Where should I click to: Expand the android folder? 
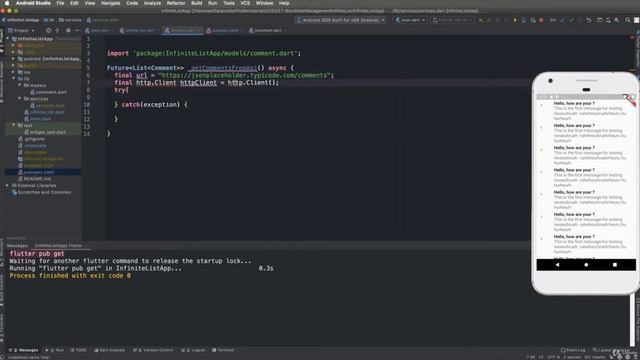click(x=13, y=59)
